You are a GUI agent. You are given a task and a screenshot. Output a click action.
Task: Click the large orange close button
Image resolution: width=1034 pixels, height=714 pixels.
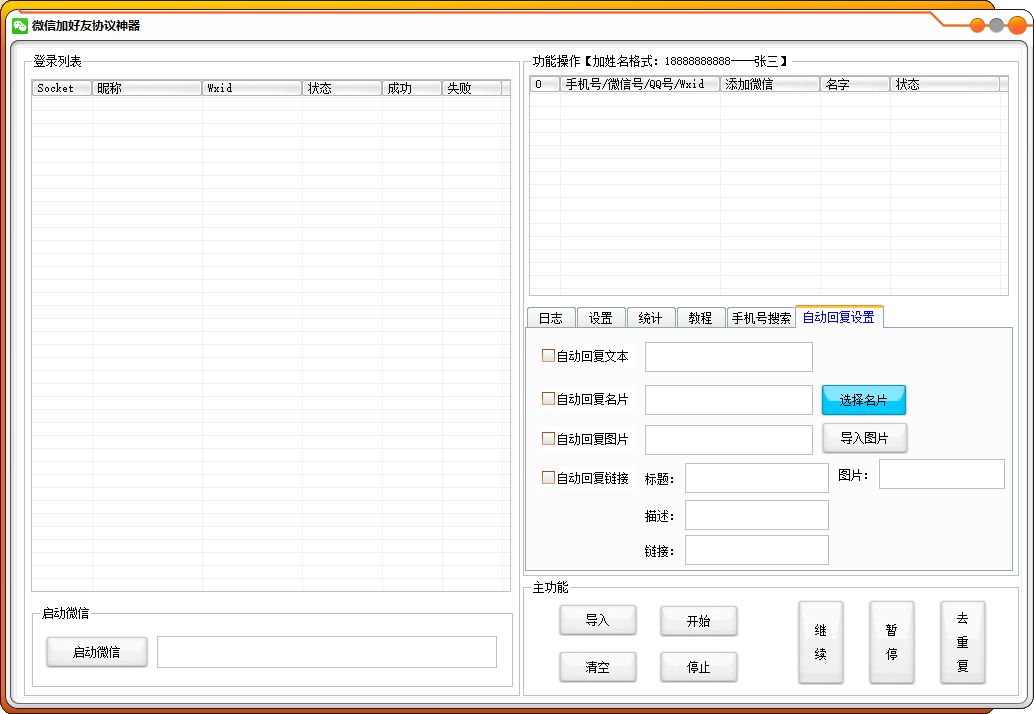tap(1018, 26)
